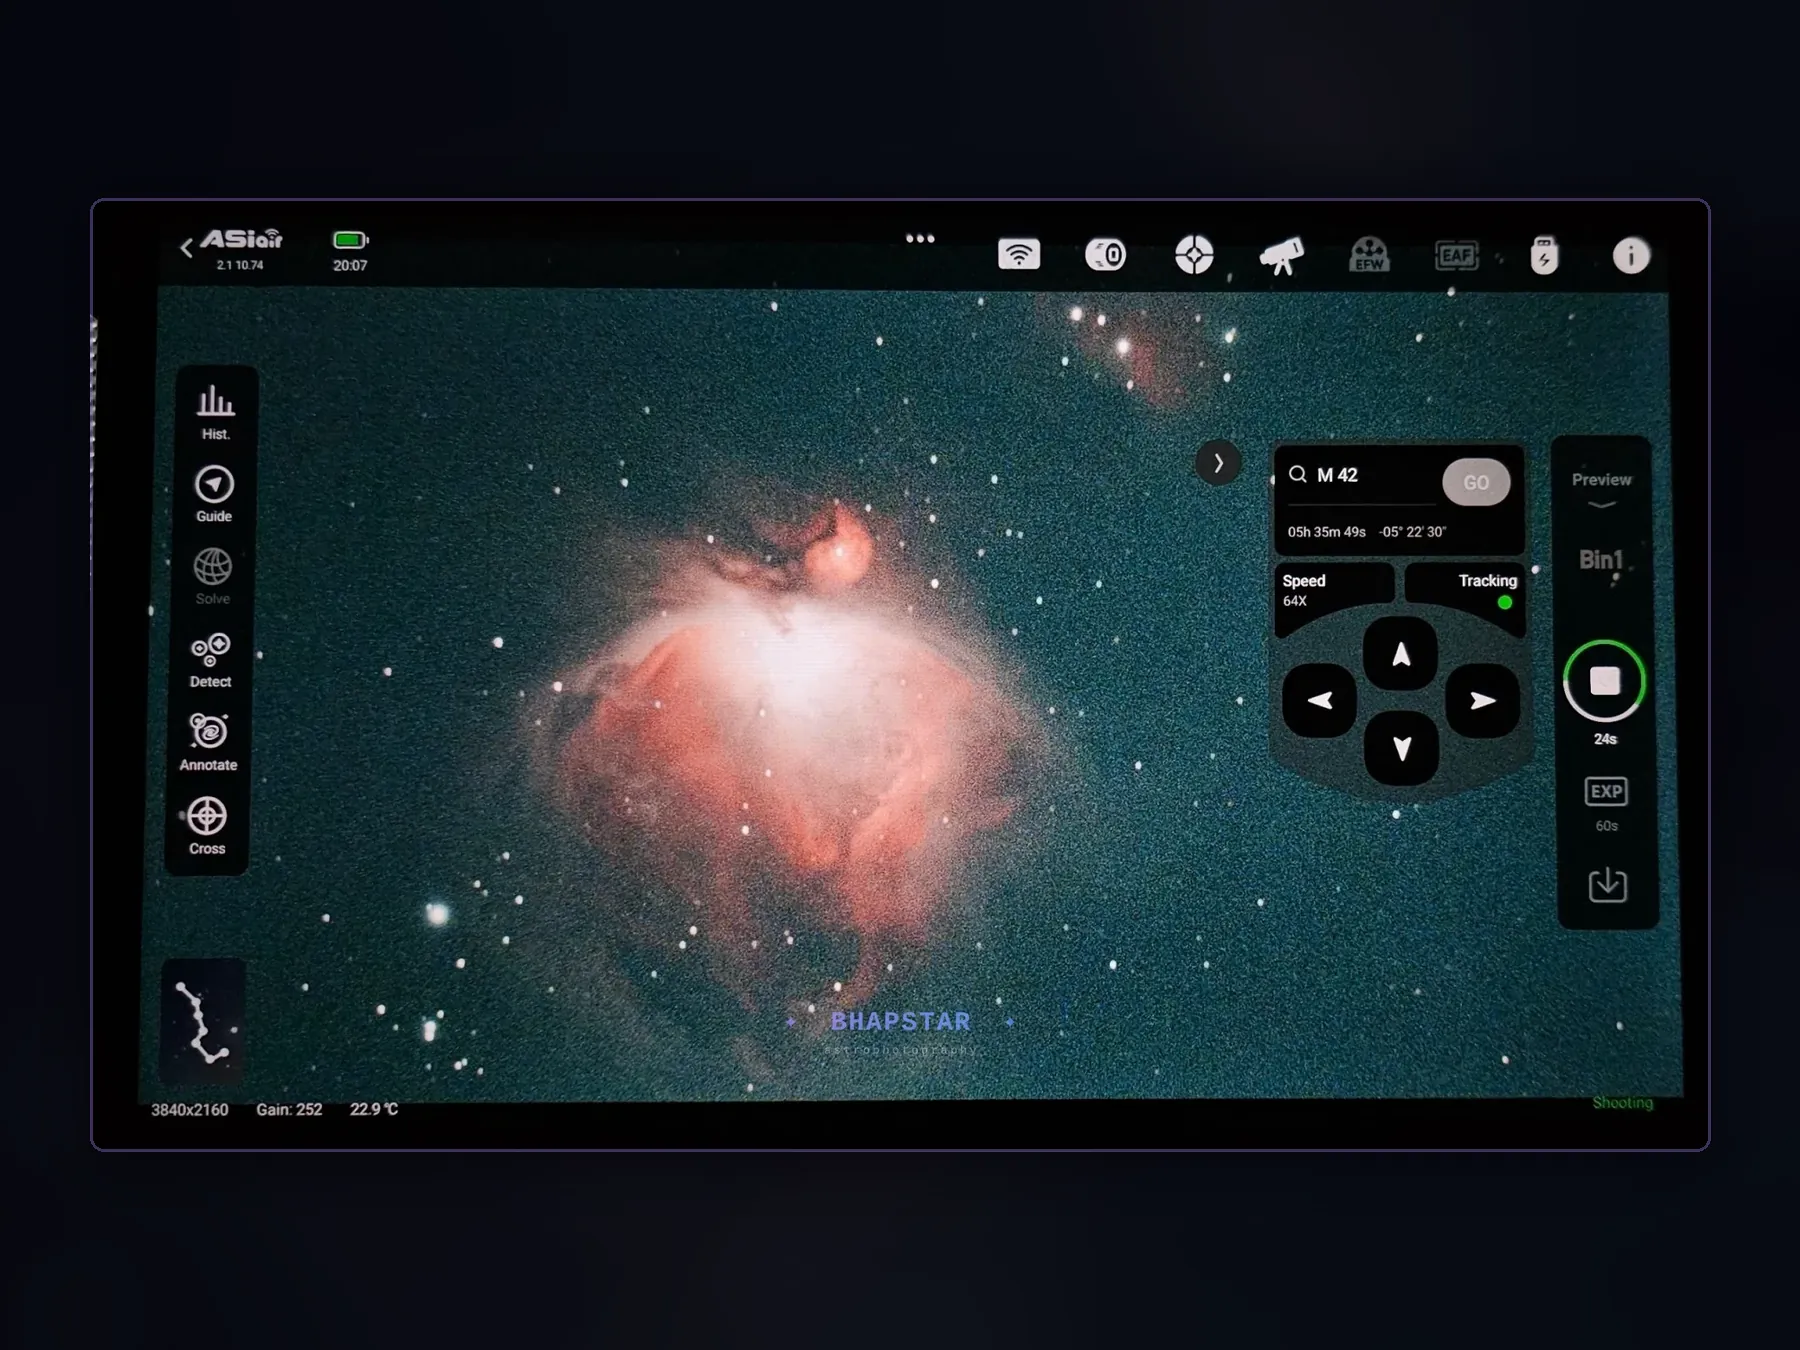Click the Shooting status text
This screenshot has width=1800, height=1350.
(1622, 1103)
